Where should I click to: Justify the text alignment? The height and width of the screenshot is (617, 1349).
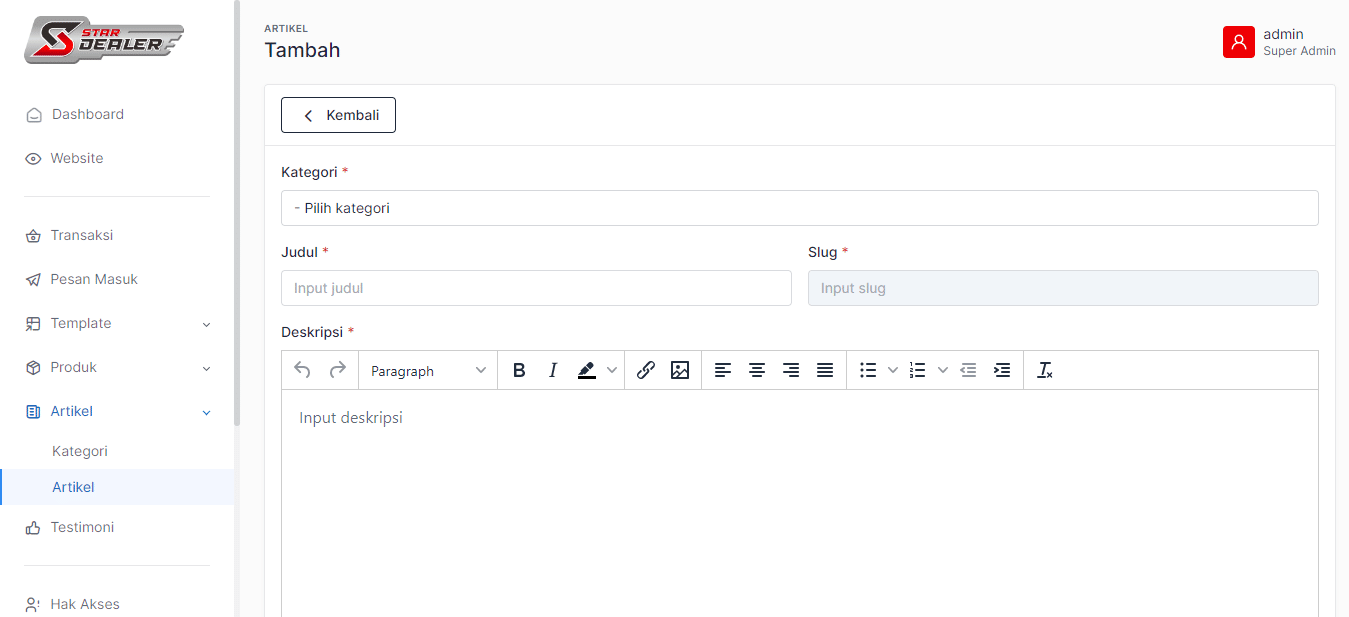[825, 370]
